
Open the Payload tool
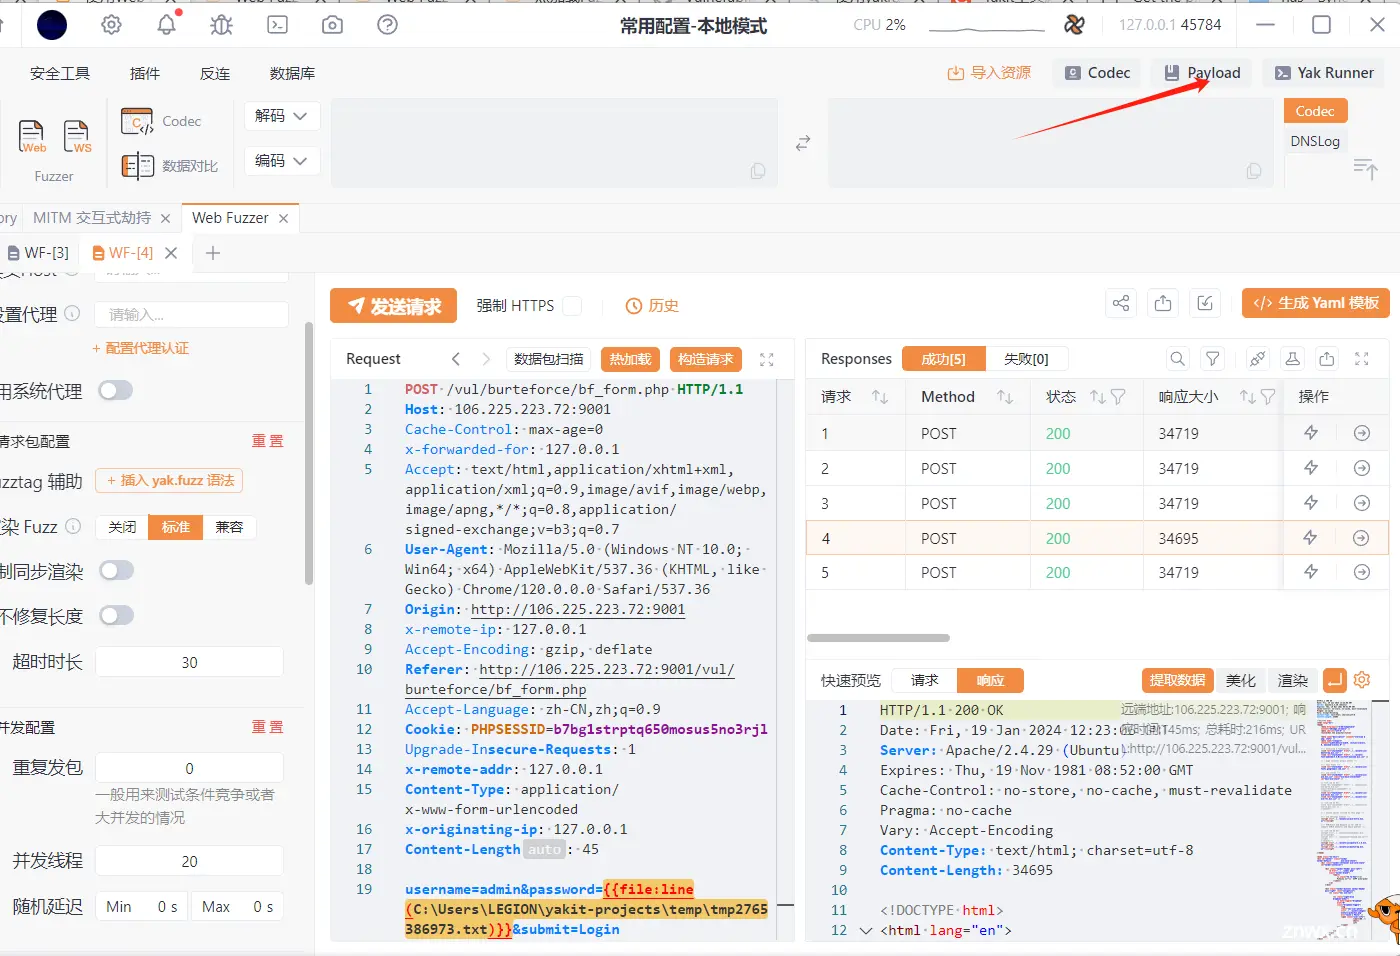tap(1203, 73)
